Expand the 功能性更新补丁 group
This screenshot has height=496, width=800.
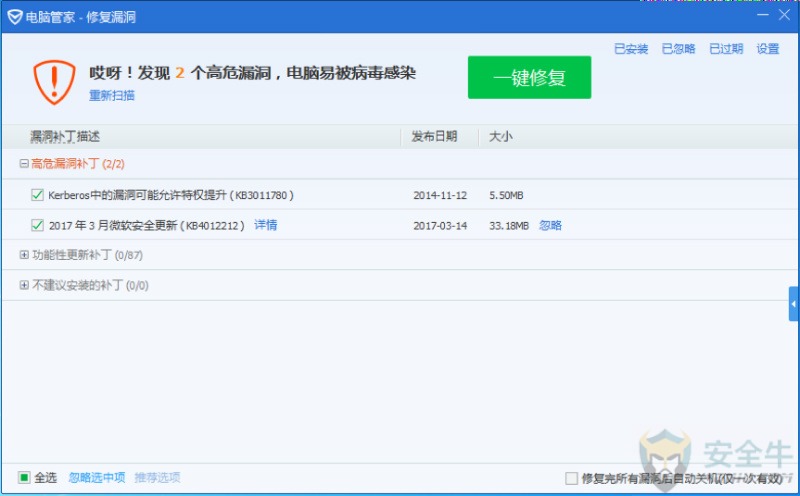point(23,255)
